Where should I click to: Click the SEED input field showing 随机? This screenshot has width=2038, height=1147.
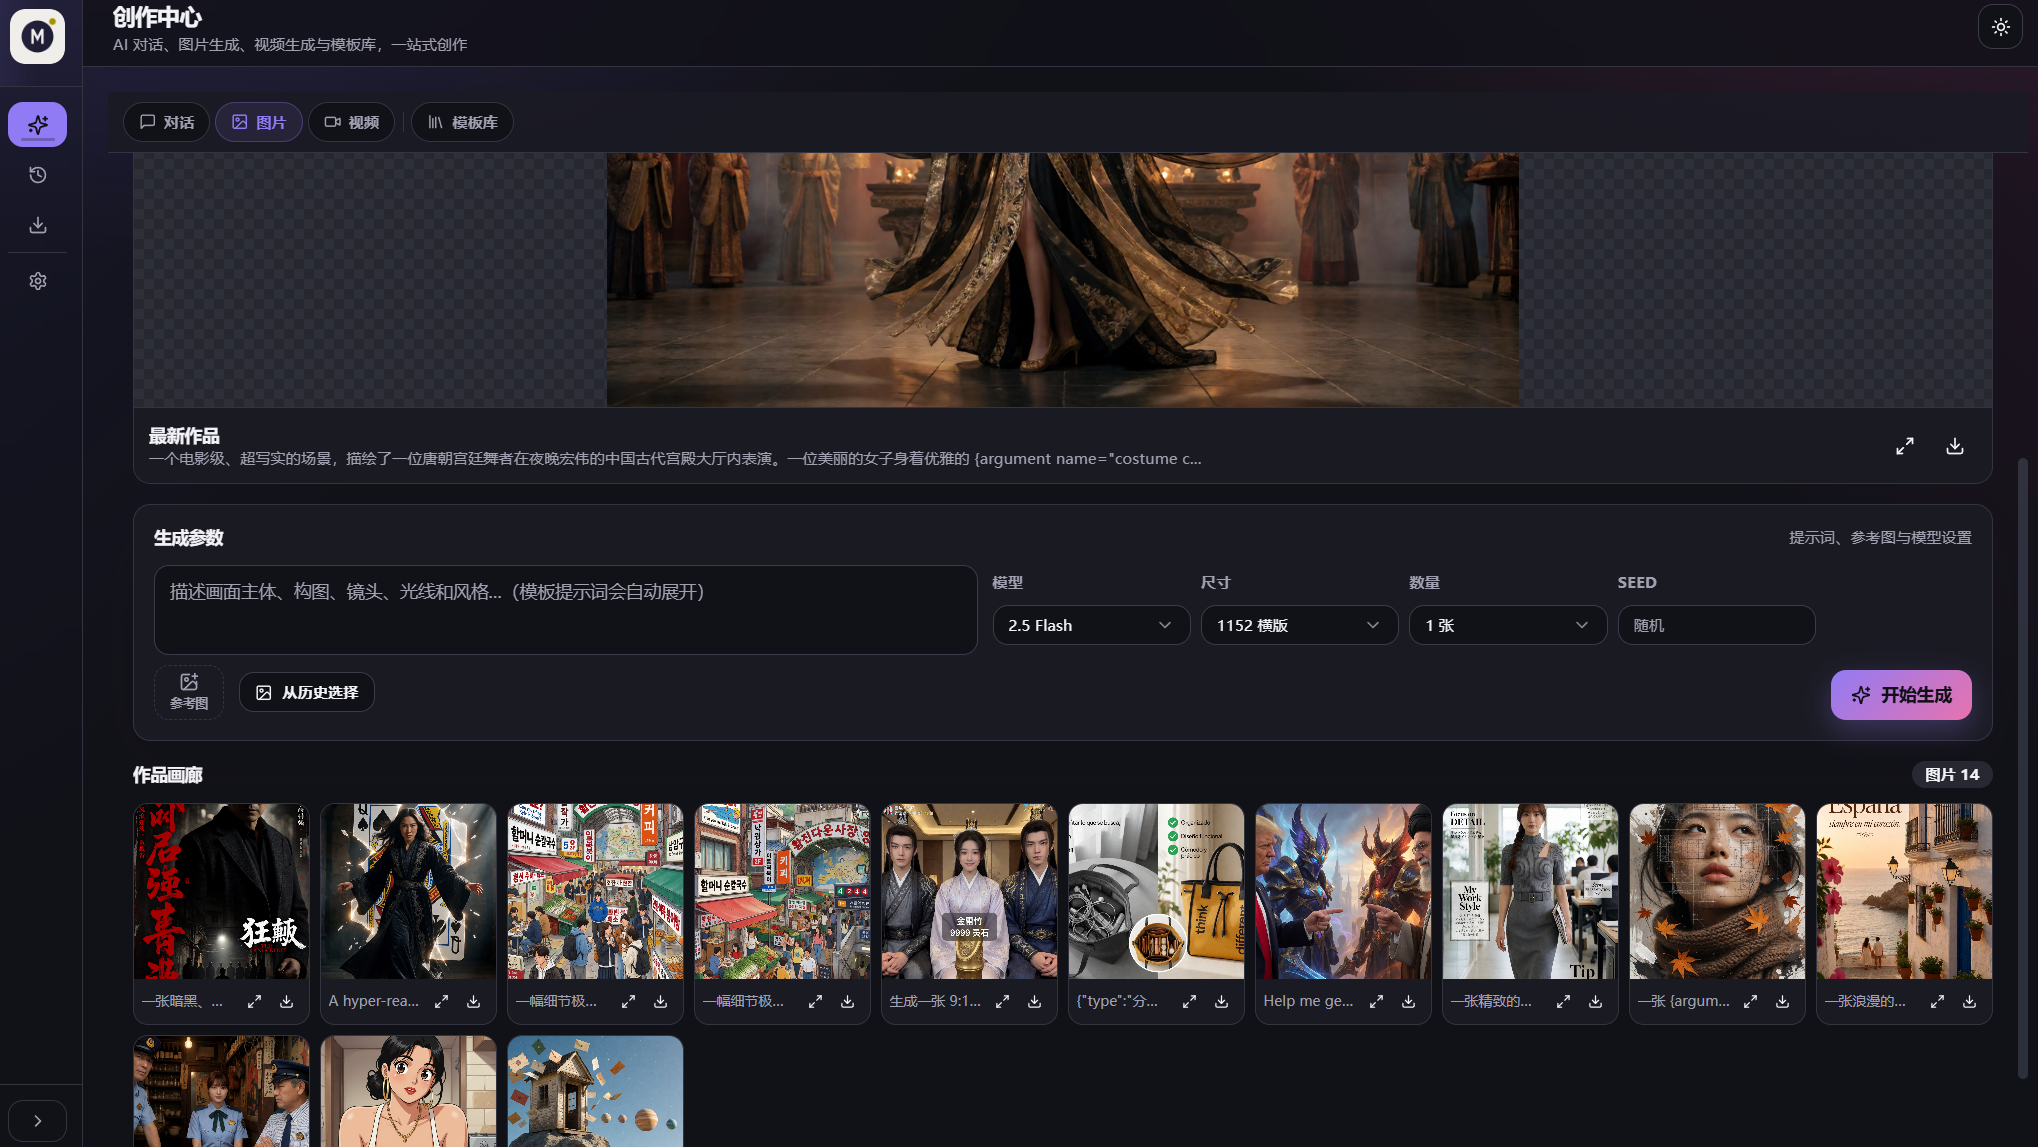[x=1716, y=625]
